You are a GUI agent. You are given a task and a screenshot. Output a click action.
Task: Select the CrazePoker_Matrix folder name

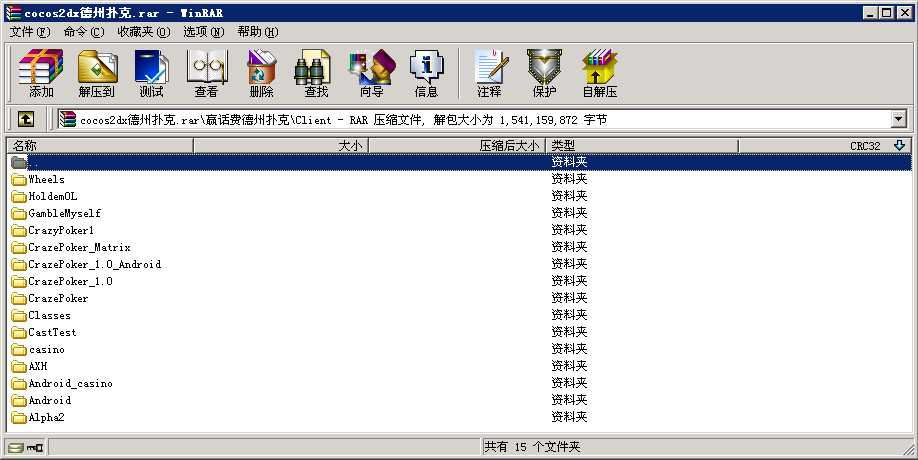coord(80,248)
